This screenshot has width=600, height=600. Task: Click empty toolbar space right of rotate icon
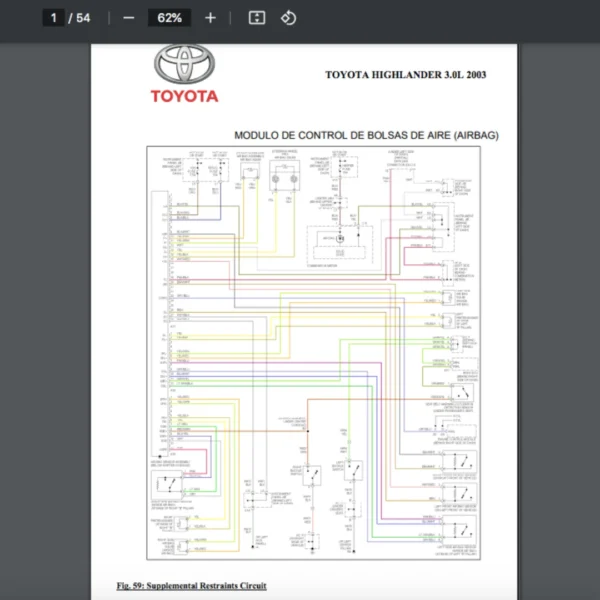[x=450, y=18]
